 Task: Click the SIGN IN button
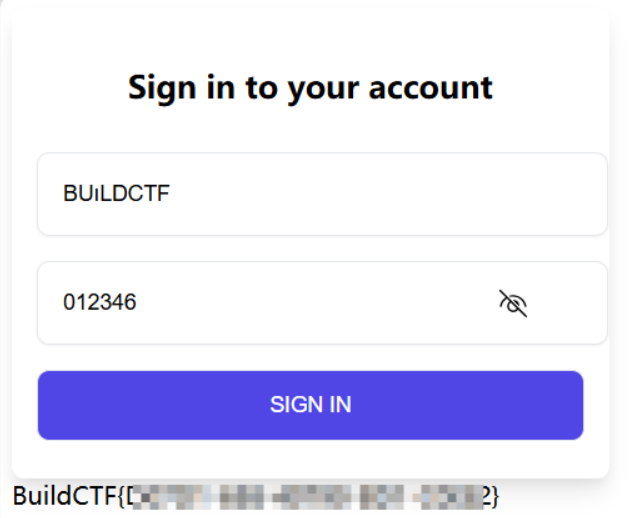[310, 405]
